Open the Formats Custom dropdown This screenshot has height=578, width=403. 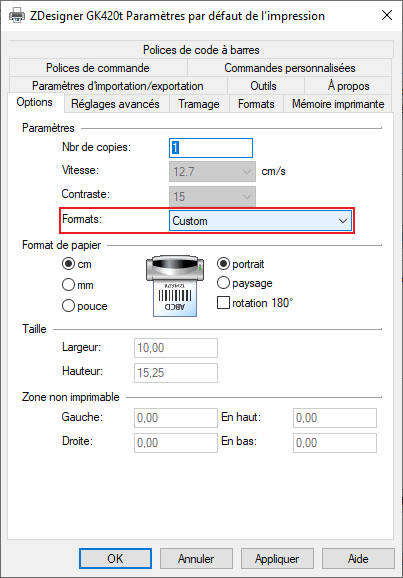260,221
